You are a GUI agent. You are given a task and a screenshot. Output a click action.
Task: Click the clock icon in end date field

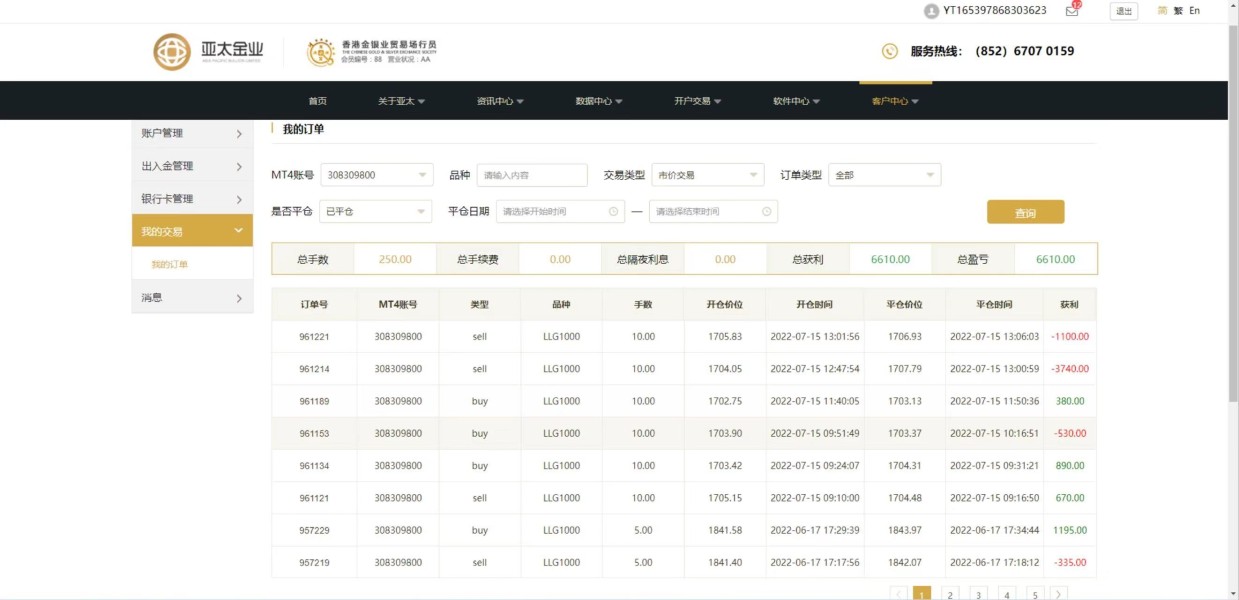[x=767, y=212]
